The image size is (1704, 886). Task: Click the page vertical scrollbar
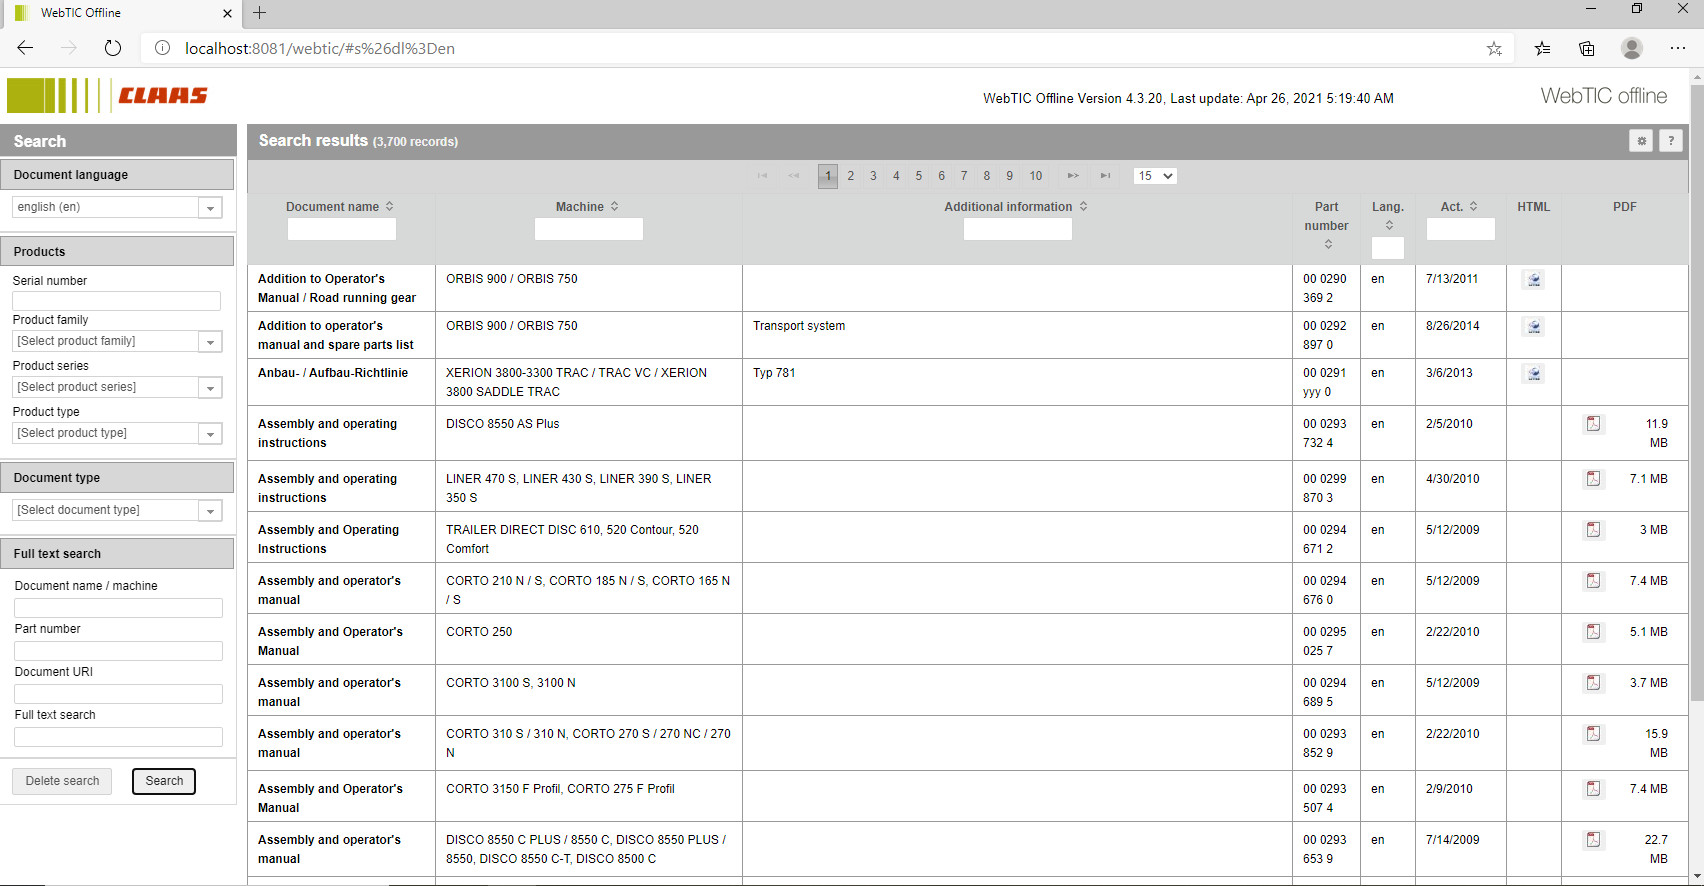1697,392
